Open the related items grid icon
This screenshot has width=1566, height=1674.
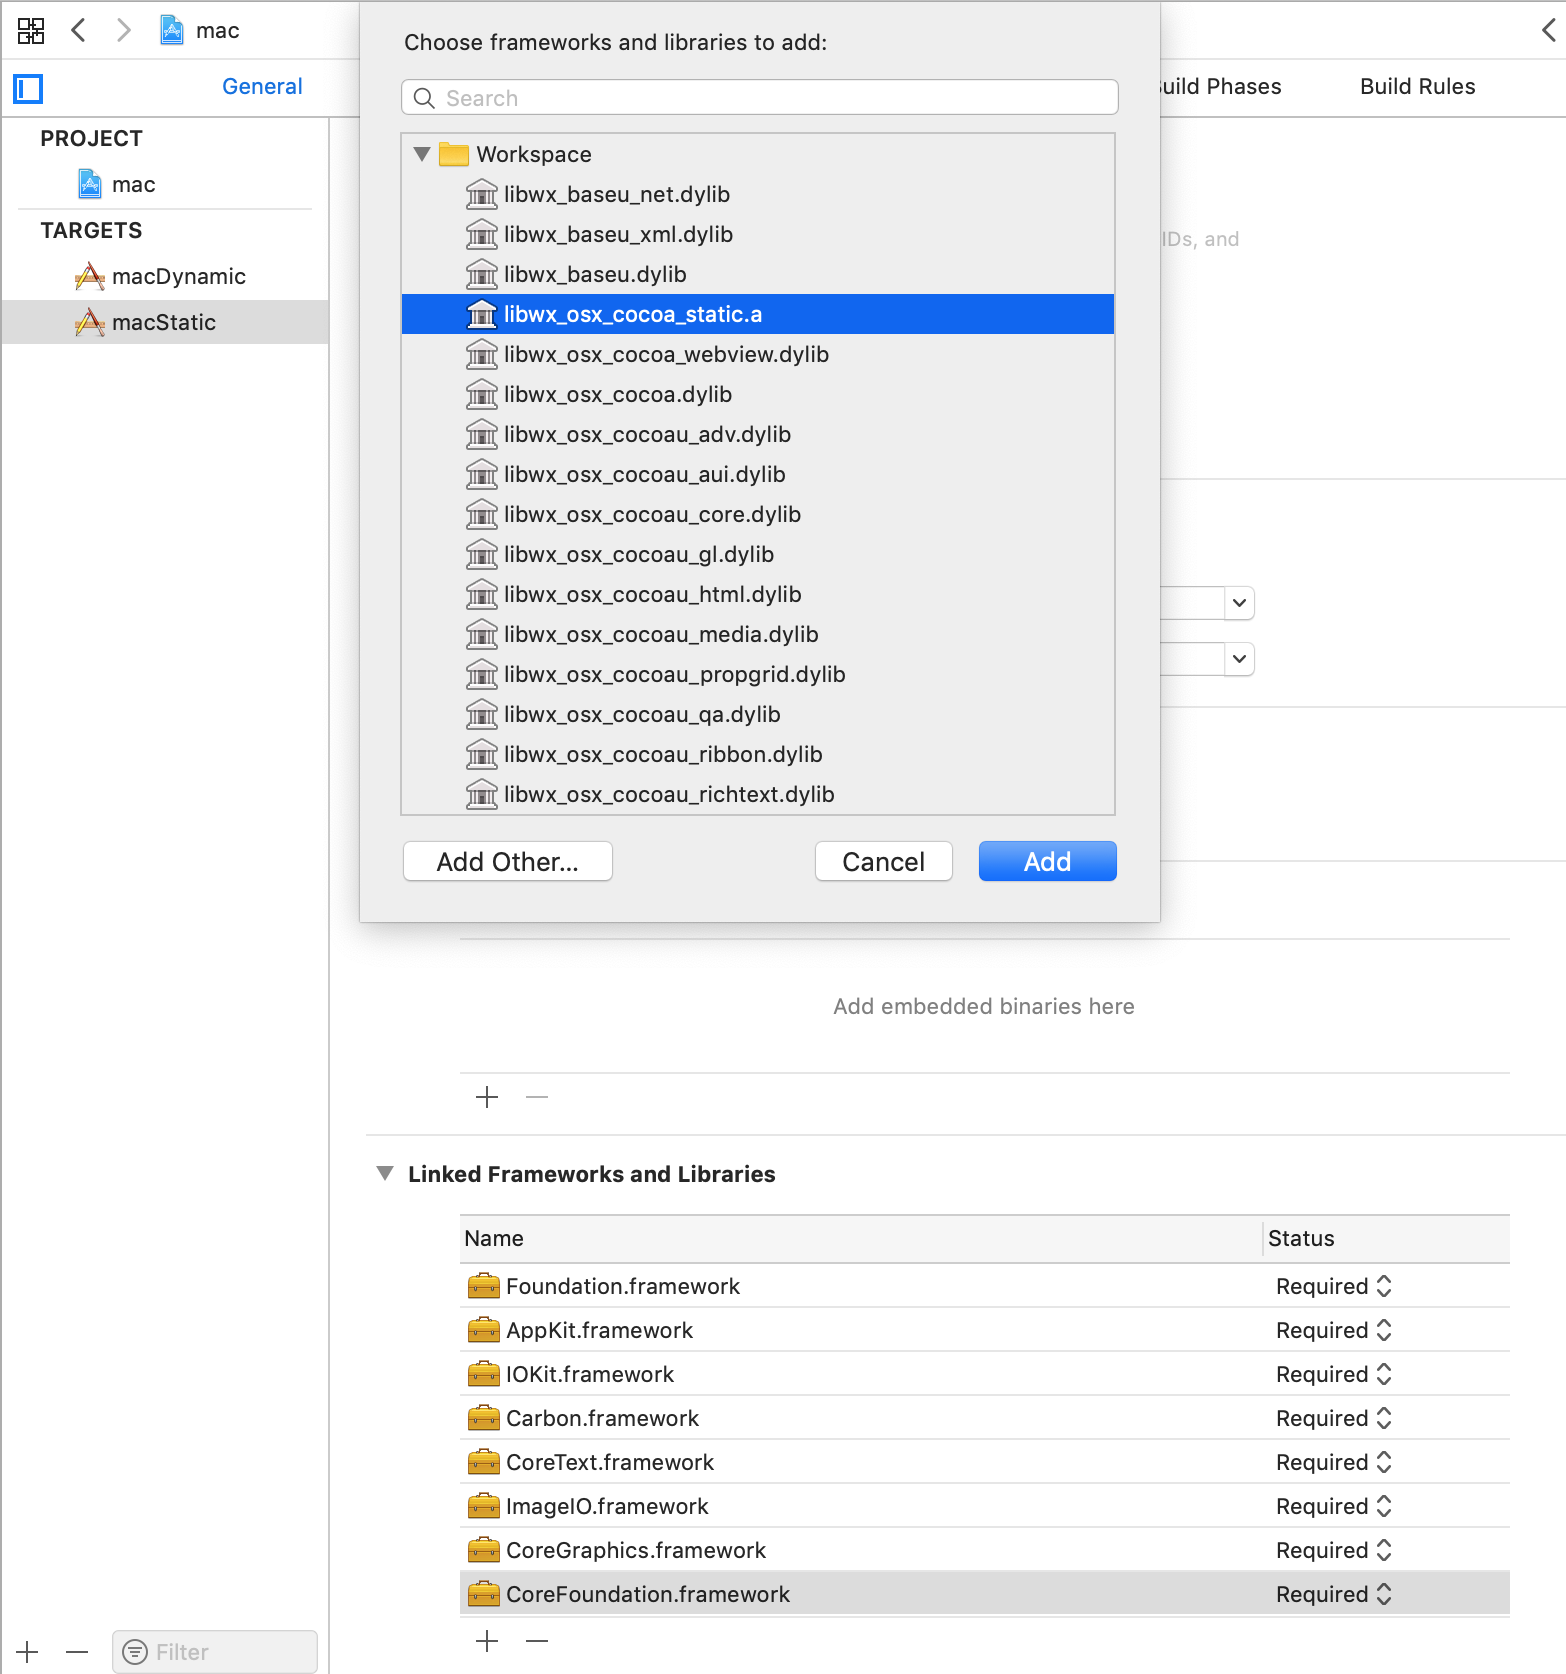point(31,30)
